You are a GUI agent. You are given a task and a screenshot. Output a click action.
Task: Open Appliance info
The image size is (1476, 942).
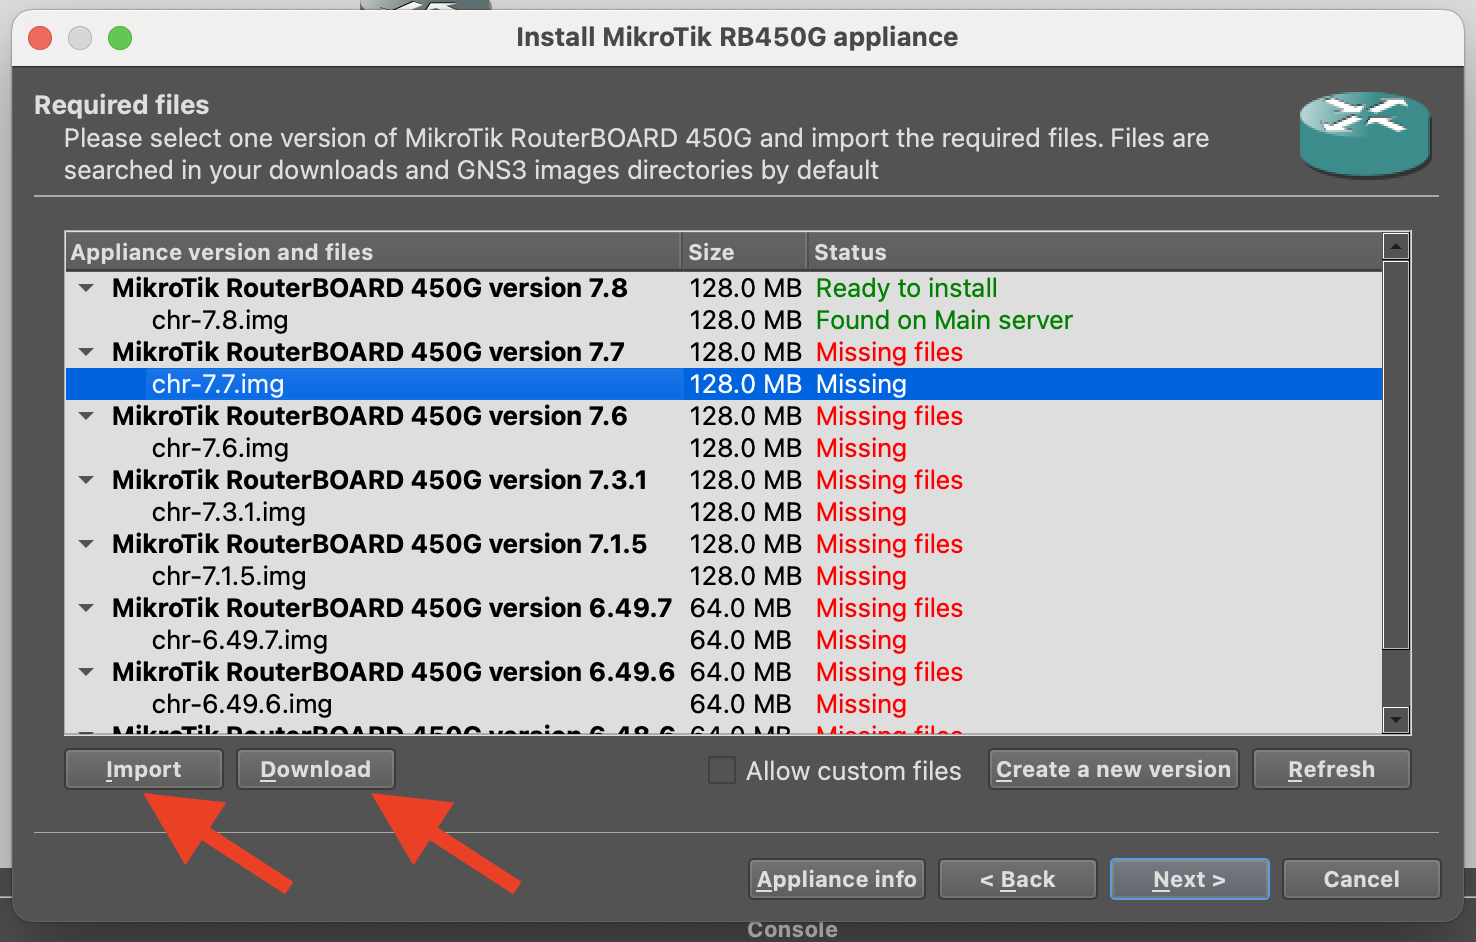click(x=836, y=879)
